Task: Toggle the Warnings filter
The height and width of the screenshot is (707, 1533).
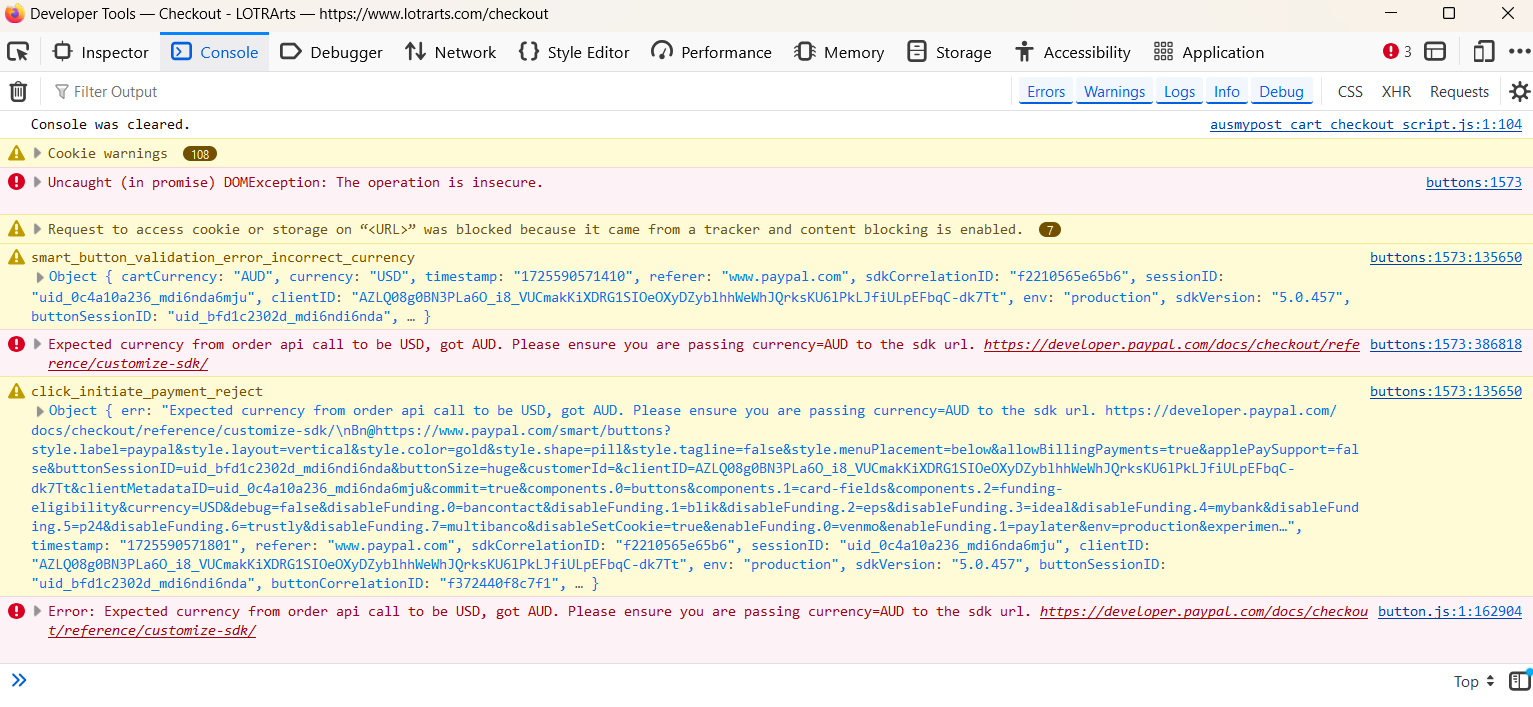Action: click(1114, 92)
